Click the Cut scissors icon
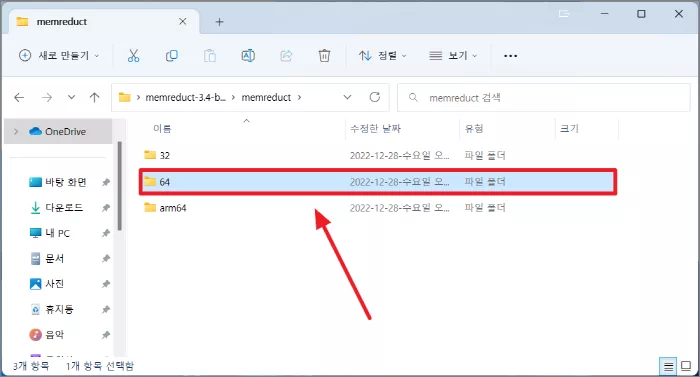 [133, 56]
